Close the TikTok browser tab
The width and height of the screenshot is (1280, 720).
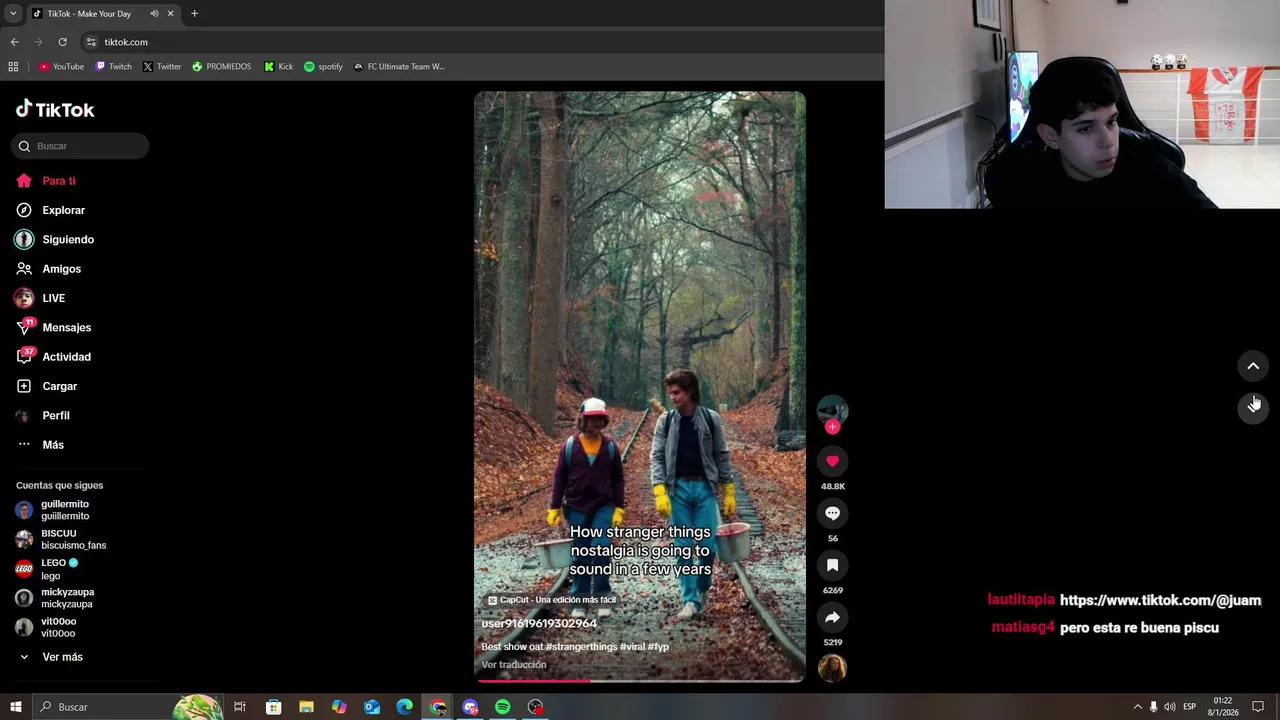171,14
